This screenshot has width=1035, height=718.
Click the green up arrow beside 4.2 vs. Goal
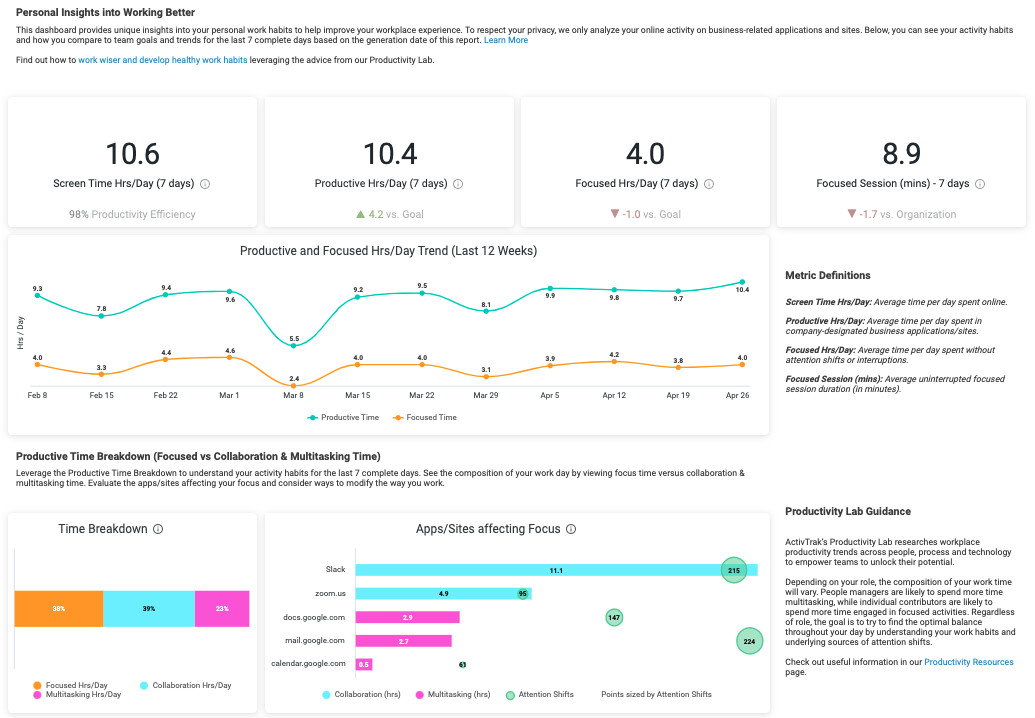(x=360, y=214)
